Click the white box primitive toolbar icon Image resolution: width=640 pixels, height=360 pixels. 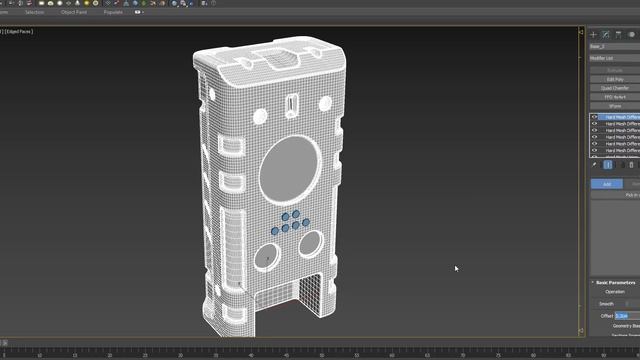click(x=41, y=3)
